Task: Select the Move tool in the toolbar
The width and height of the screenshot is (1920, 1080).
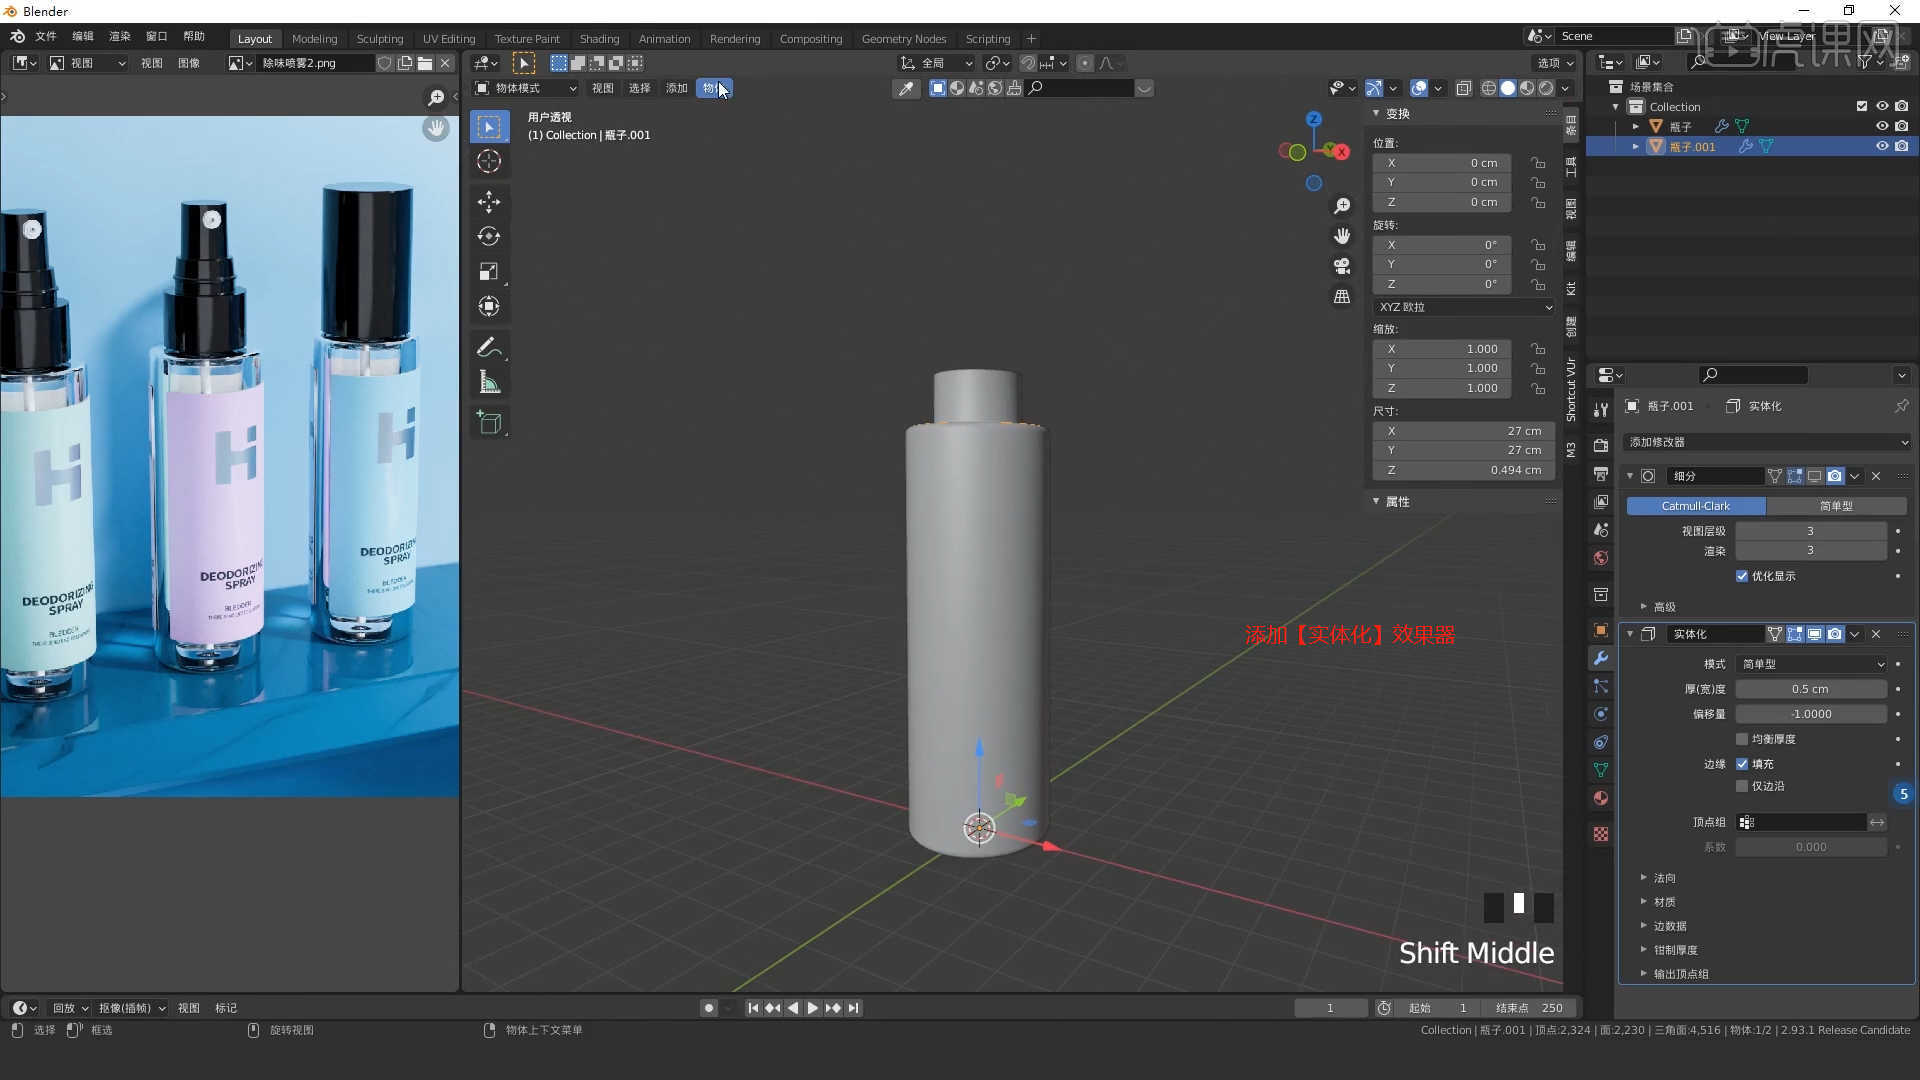Action: click(489, 201)
